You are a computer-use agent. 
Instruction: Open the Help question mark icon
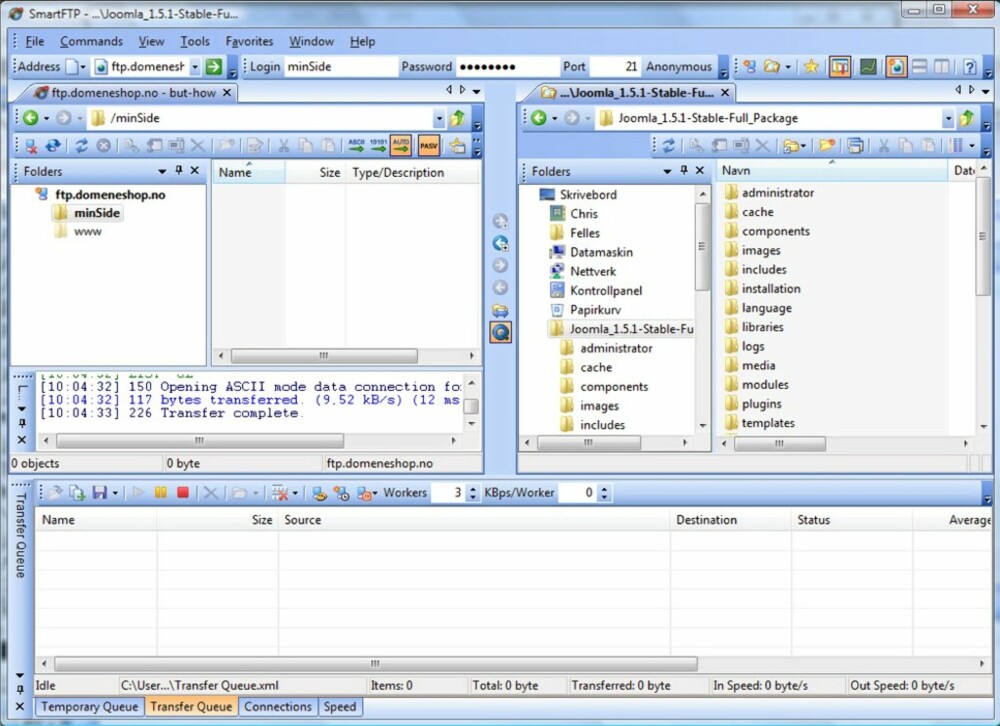tap(969, 66)
